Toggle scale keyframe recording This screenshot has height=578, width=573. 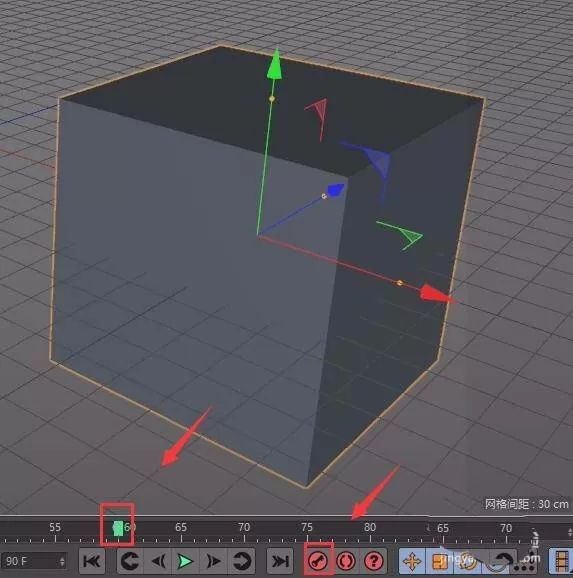(440, 561)
